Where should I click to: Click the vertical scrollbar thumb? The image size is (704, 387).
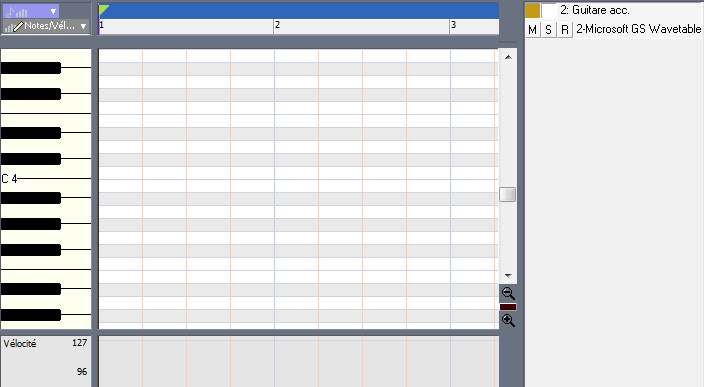[508, 194]
